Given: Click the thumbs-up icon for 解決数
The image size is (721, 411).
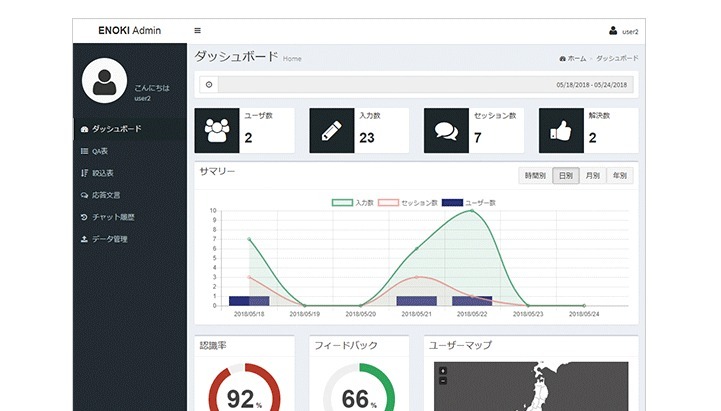Looking at the screenshot, I should tap(561, 131).
